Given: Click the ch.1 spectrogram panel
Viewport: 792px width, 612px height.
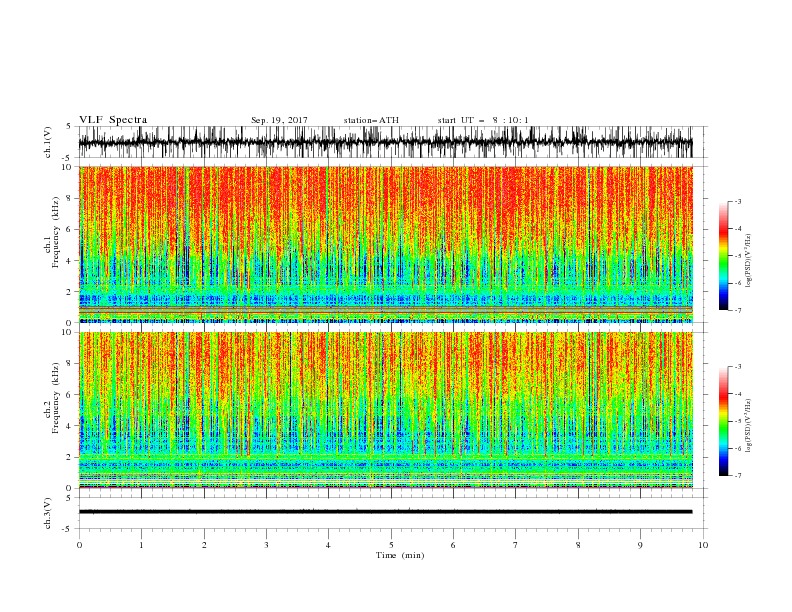Looking at the screenshot, I should pos(385,244).
